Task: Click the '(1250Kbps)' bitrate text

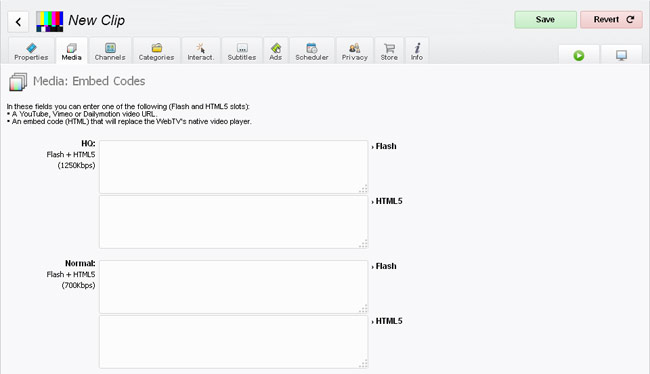Action: 76,165
